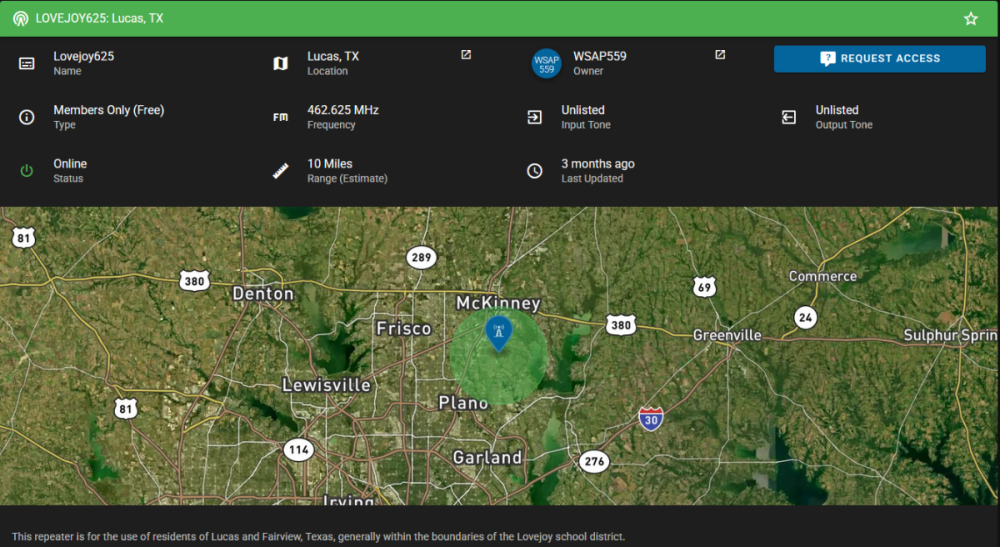Click the Output Tone icon
Screen dimensions: 1000x547
pyautogui.click(x=789, y=117)
